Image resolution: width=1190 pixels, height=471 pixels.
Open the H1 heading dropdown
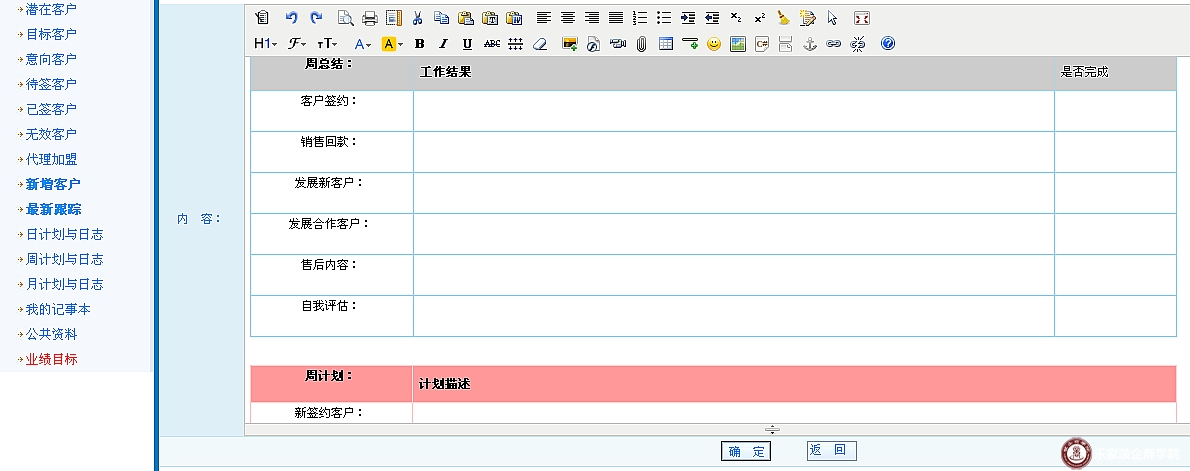point(265,44)
